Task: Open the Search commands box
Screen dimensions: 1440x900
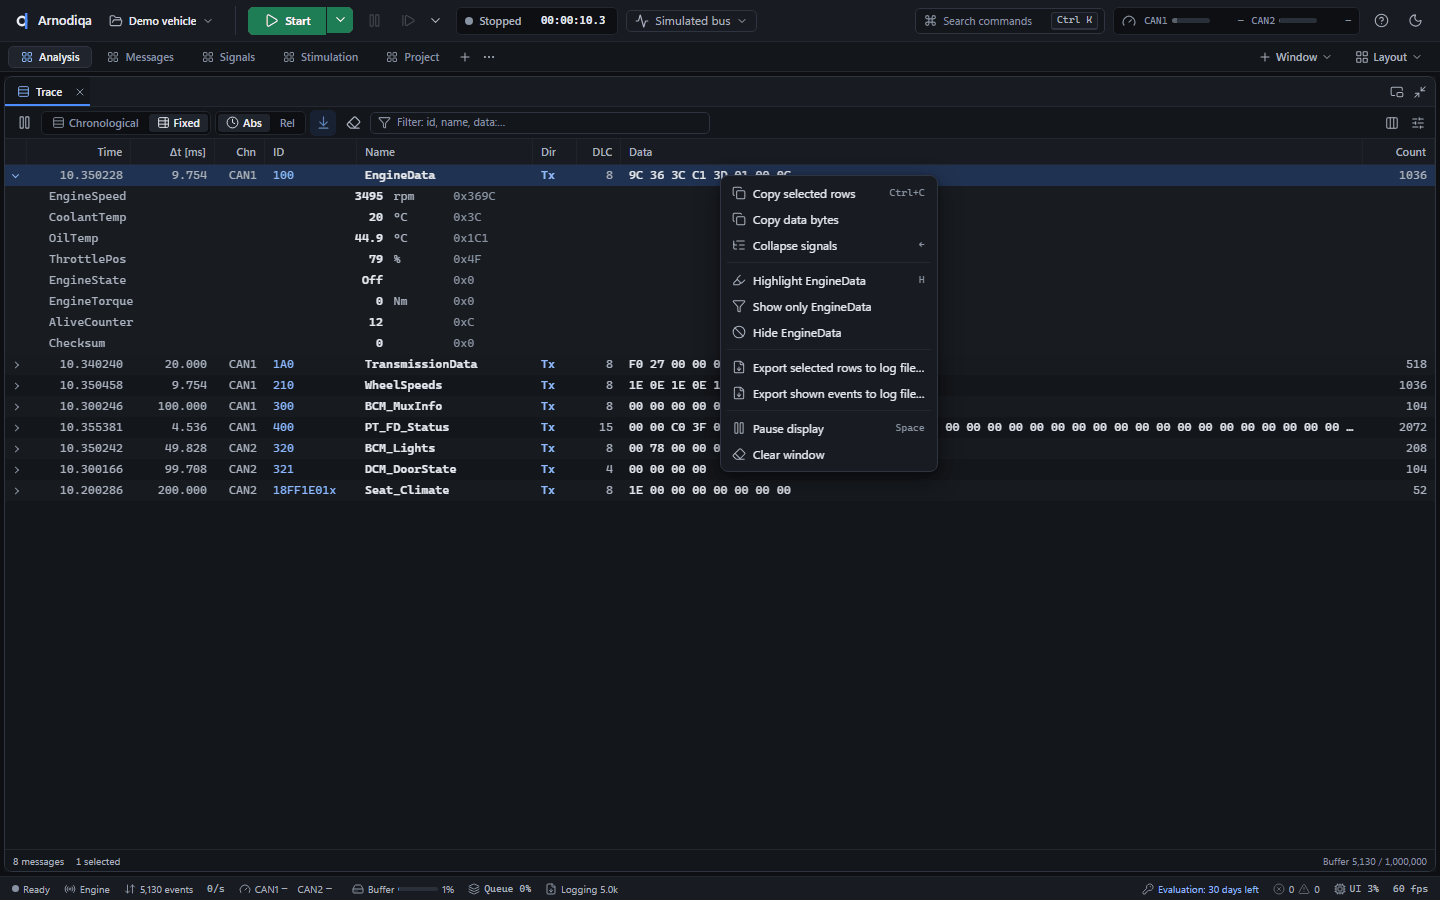Action: pos(1009,20)
